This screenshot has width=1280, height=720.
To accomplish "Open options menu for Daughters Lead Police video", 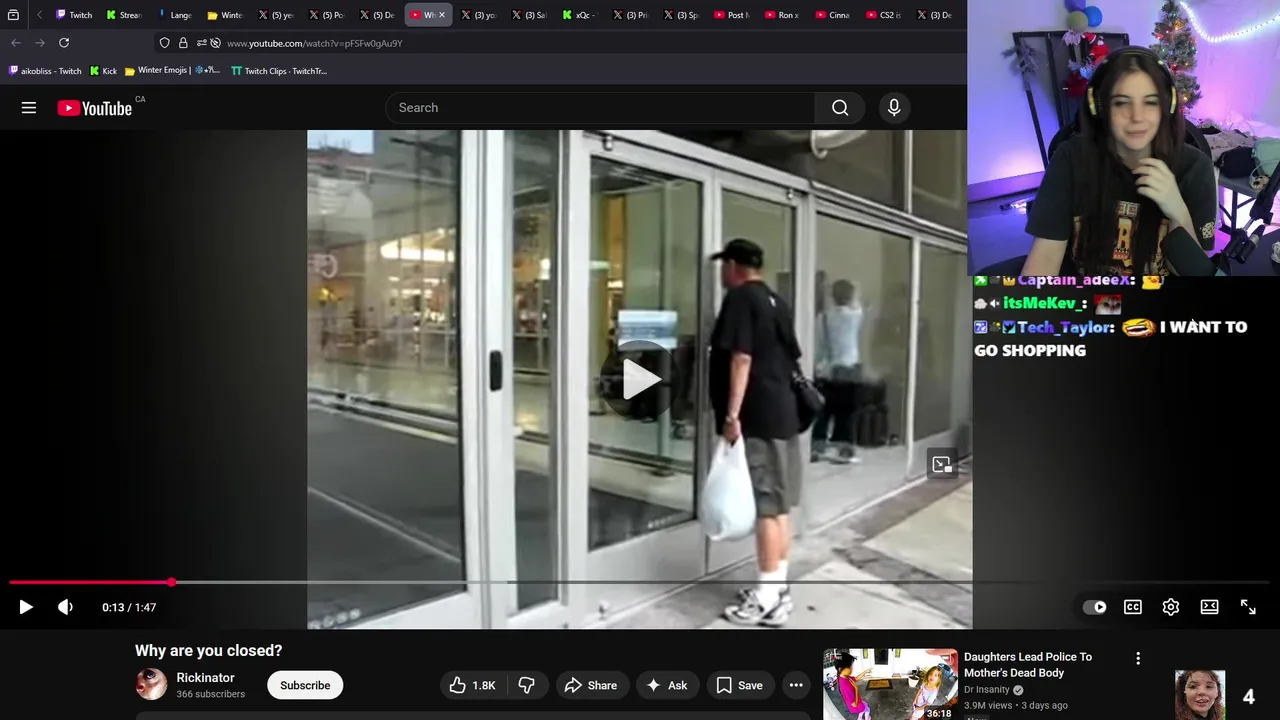I will [x=1137, y=658].
